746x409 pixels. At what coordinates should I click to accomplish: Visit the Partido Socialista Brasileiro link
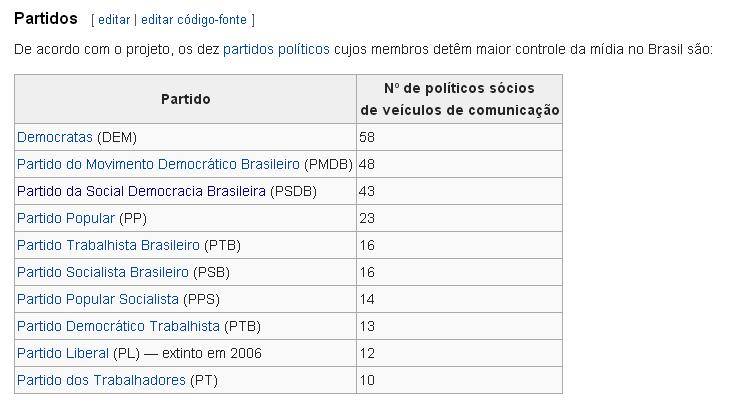click(102, 271)
